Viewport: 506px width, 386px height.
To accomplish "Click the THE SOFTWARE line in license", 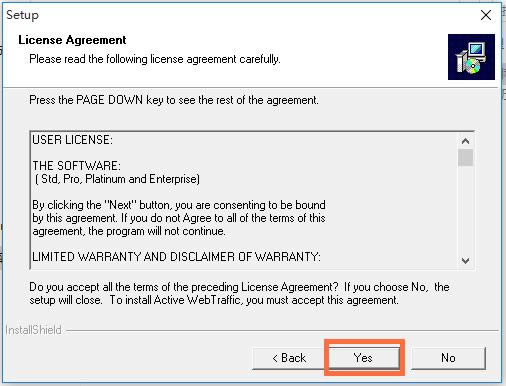I will click(x=77, y=166).
